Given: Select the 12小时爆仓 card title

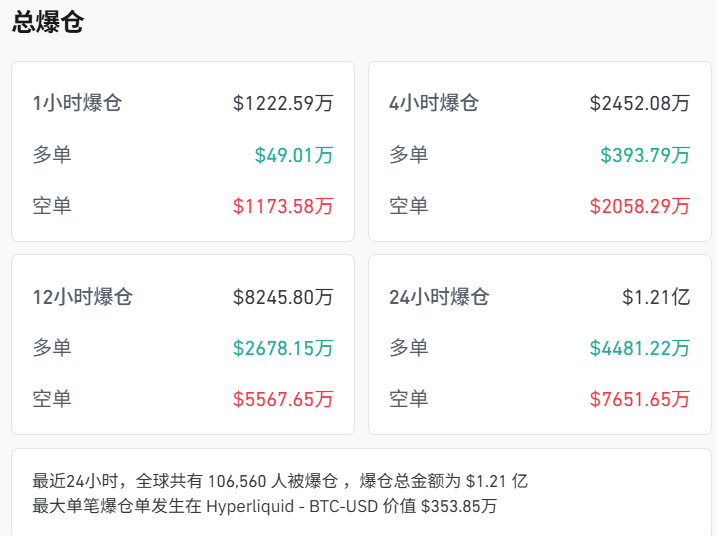Looking at the screenshot, I should tap(82, 297).
